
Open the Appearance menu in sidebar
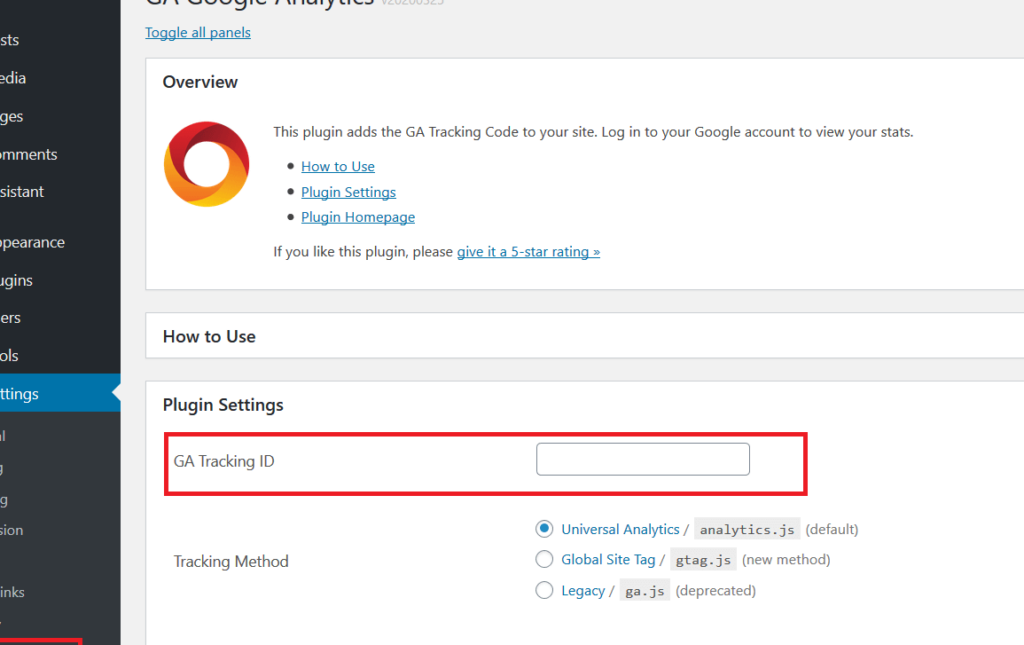tap(60, 242)
